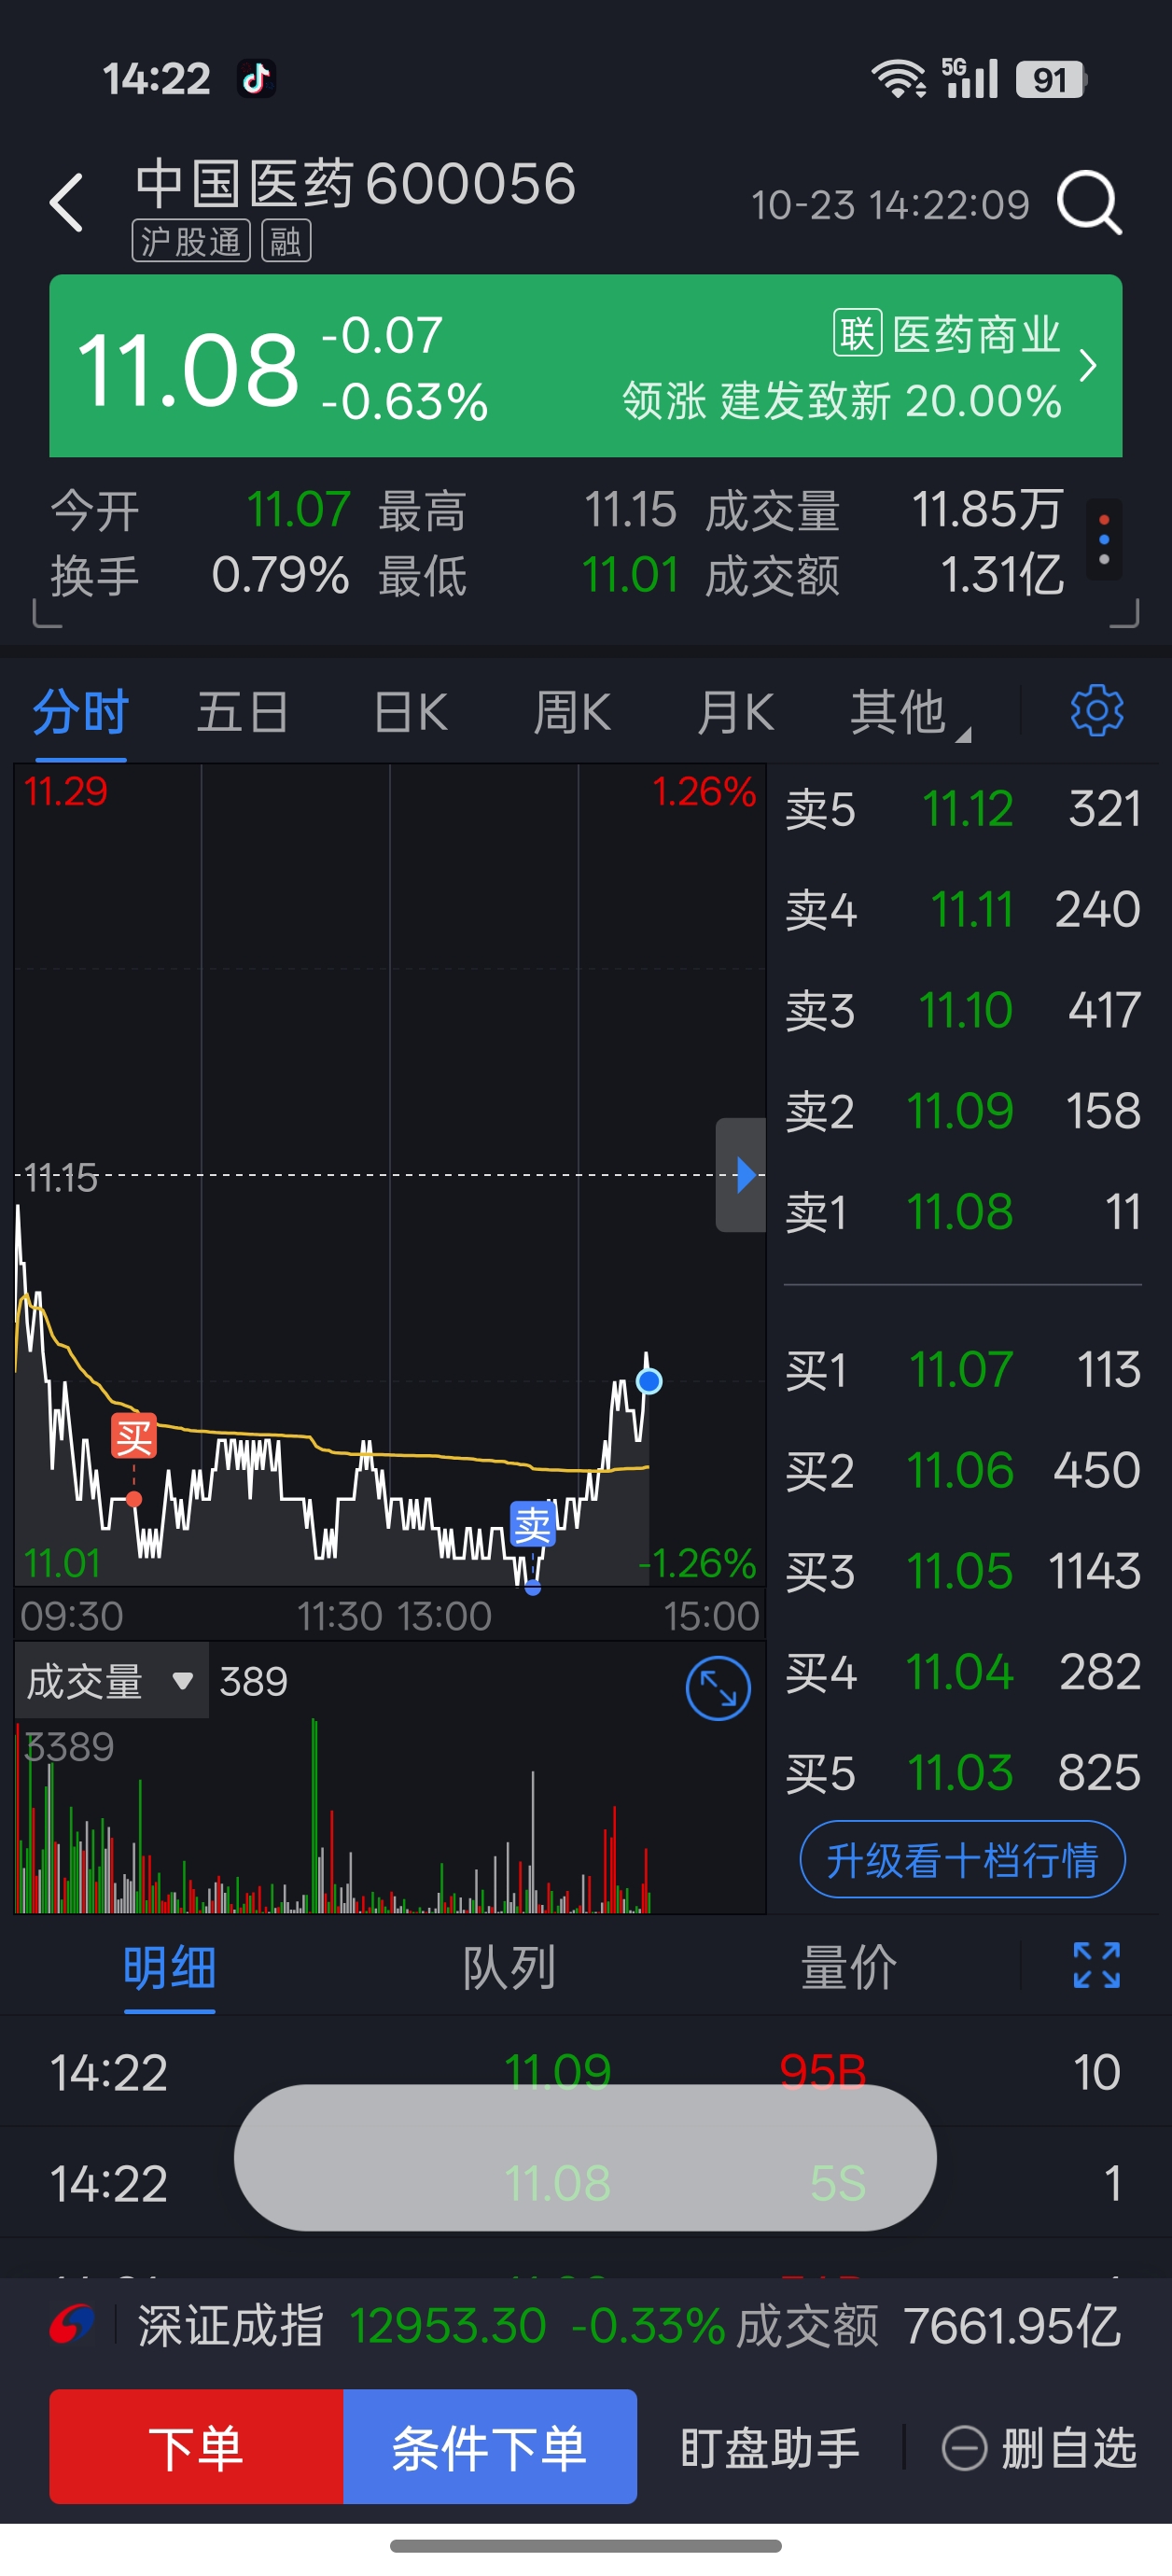Tap the current price 11.08 in green banner
The image size is (1172, 2576).
click(188, 369)
